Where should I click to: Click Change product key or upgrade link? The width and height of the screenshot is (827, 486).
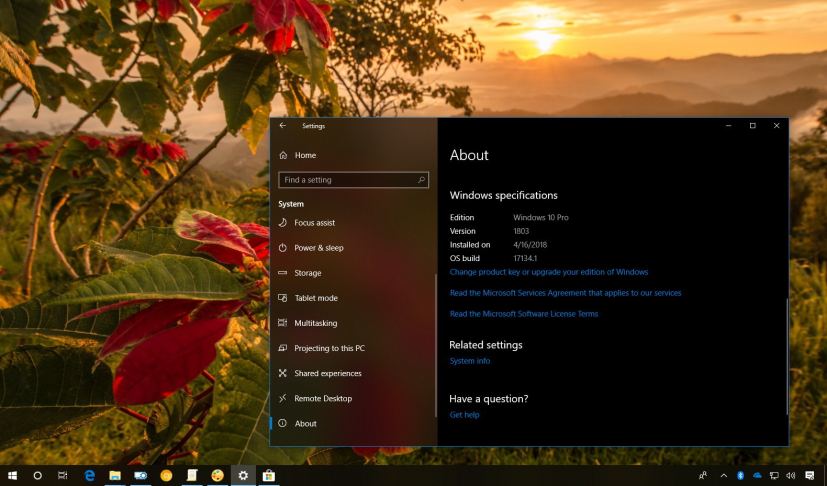(x=549, y=272)
